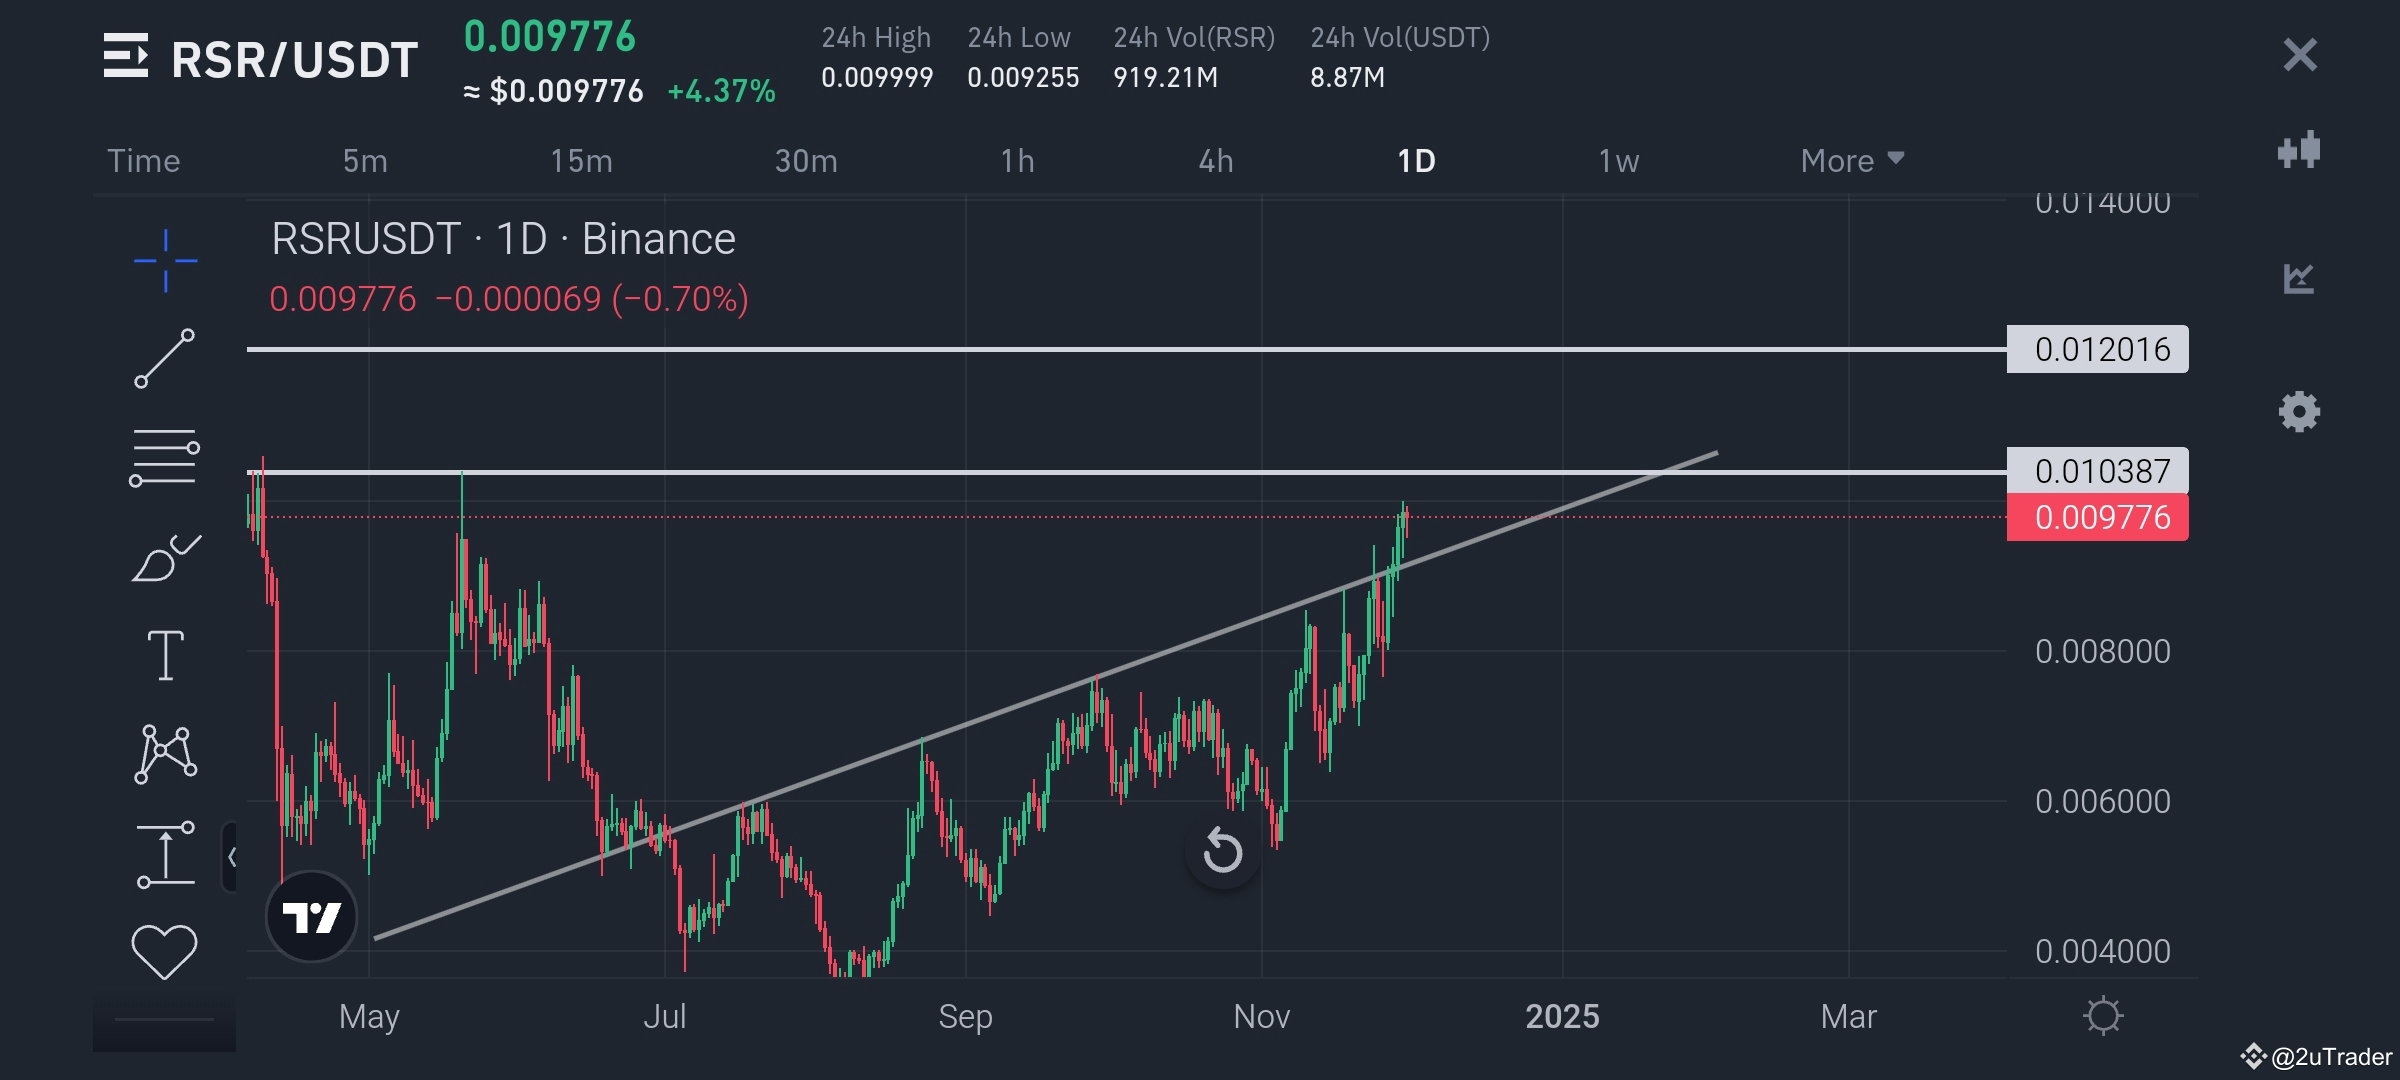Screen dimensions: 2400x1080
Task: Select the XABCD Pattern tool
Action: pyautogui.click(x=163, y=752)
